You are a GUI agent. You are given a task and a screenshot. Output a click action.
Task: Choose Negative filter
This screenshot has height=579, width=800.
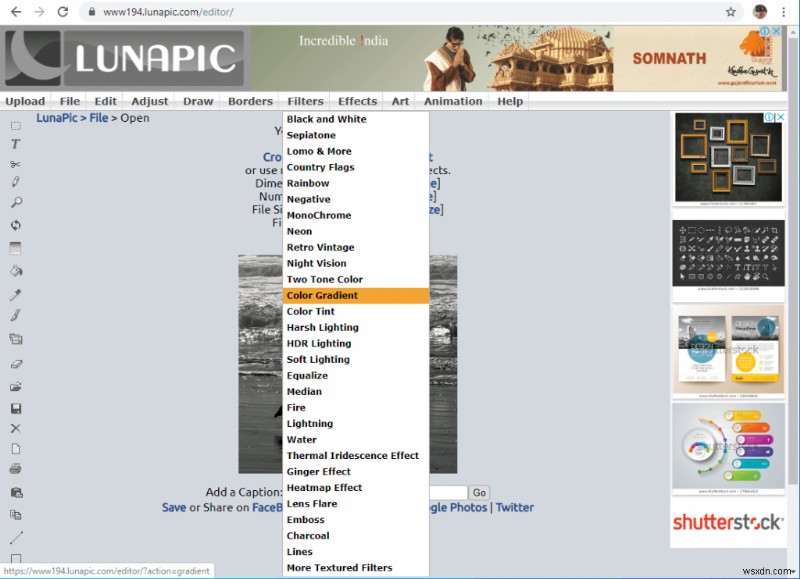pos(356,199)
